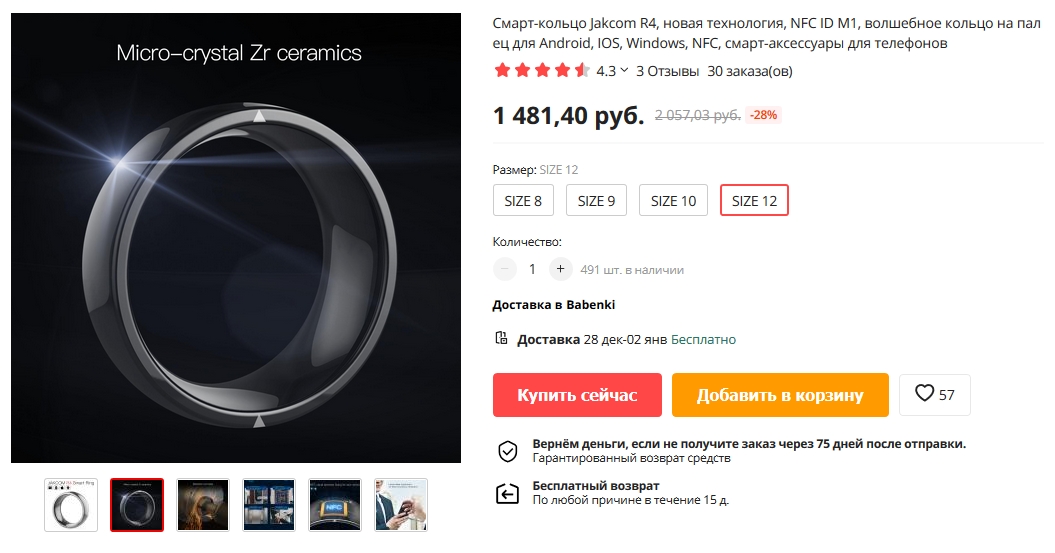Open the 3 Отзывы reviews link

tap(667, 71)
